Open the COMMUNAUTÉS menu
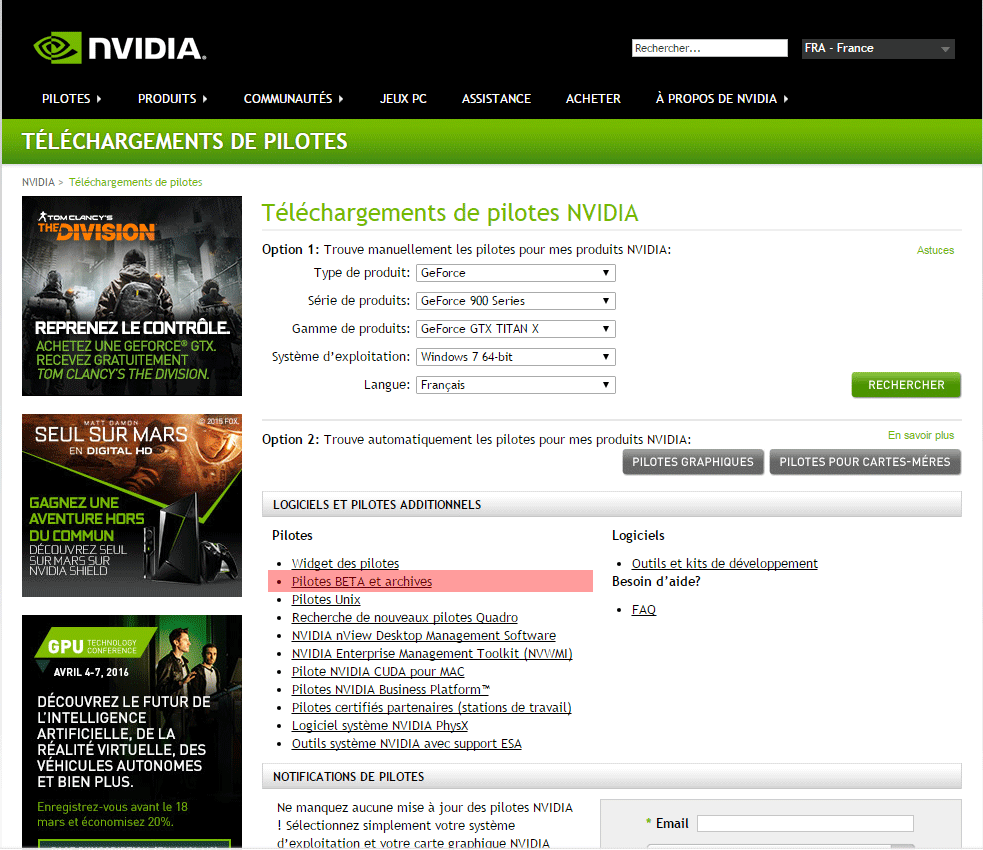 point(293,98)
